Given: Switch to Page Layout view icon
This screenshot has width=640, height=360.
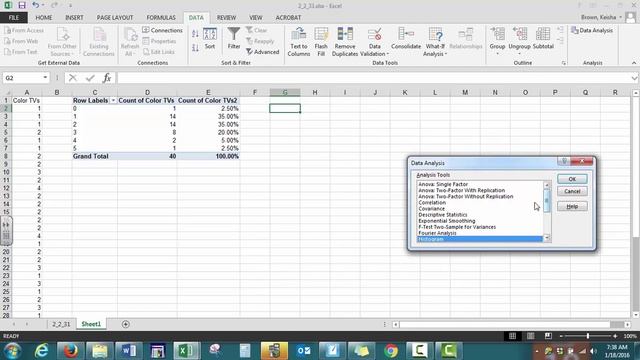Looking at the screenshot, I should 531,336.
